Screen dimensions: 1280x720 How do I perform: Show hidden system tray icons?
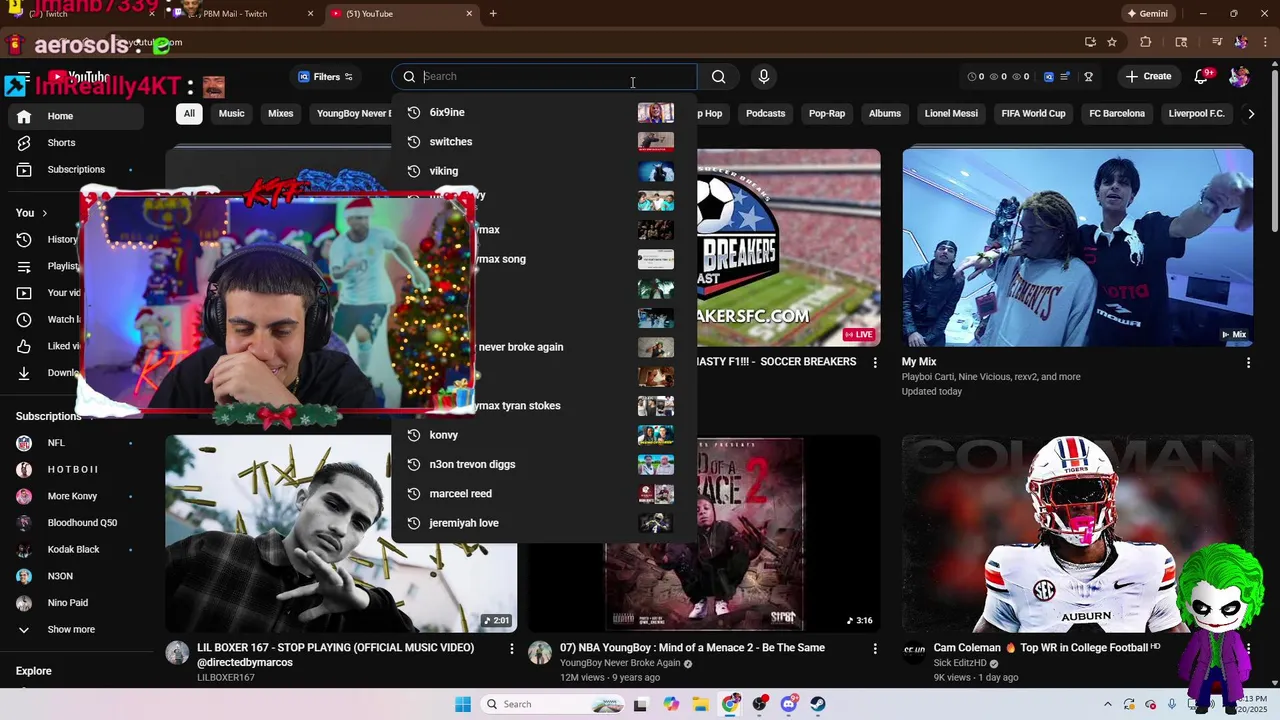(x=1107, y=704)
